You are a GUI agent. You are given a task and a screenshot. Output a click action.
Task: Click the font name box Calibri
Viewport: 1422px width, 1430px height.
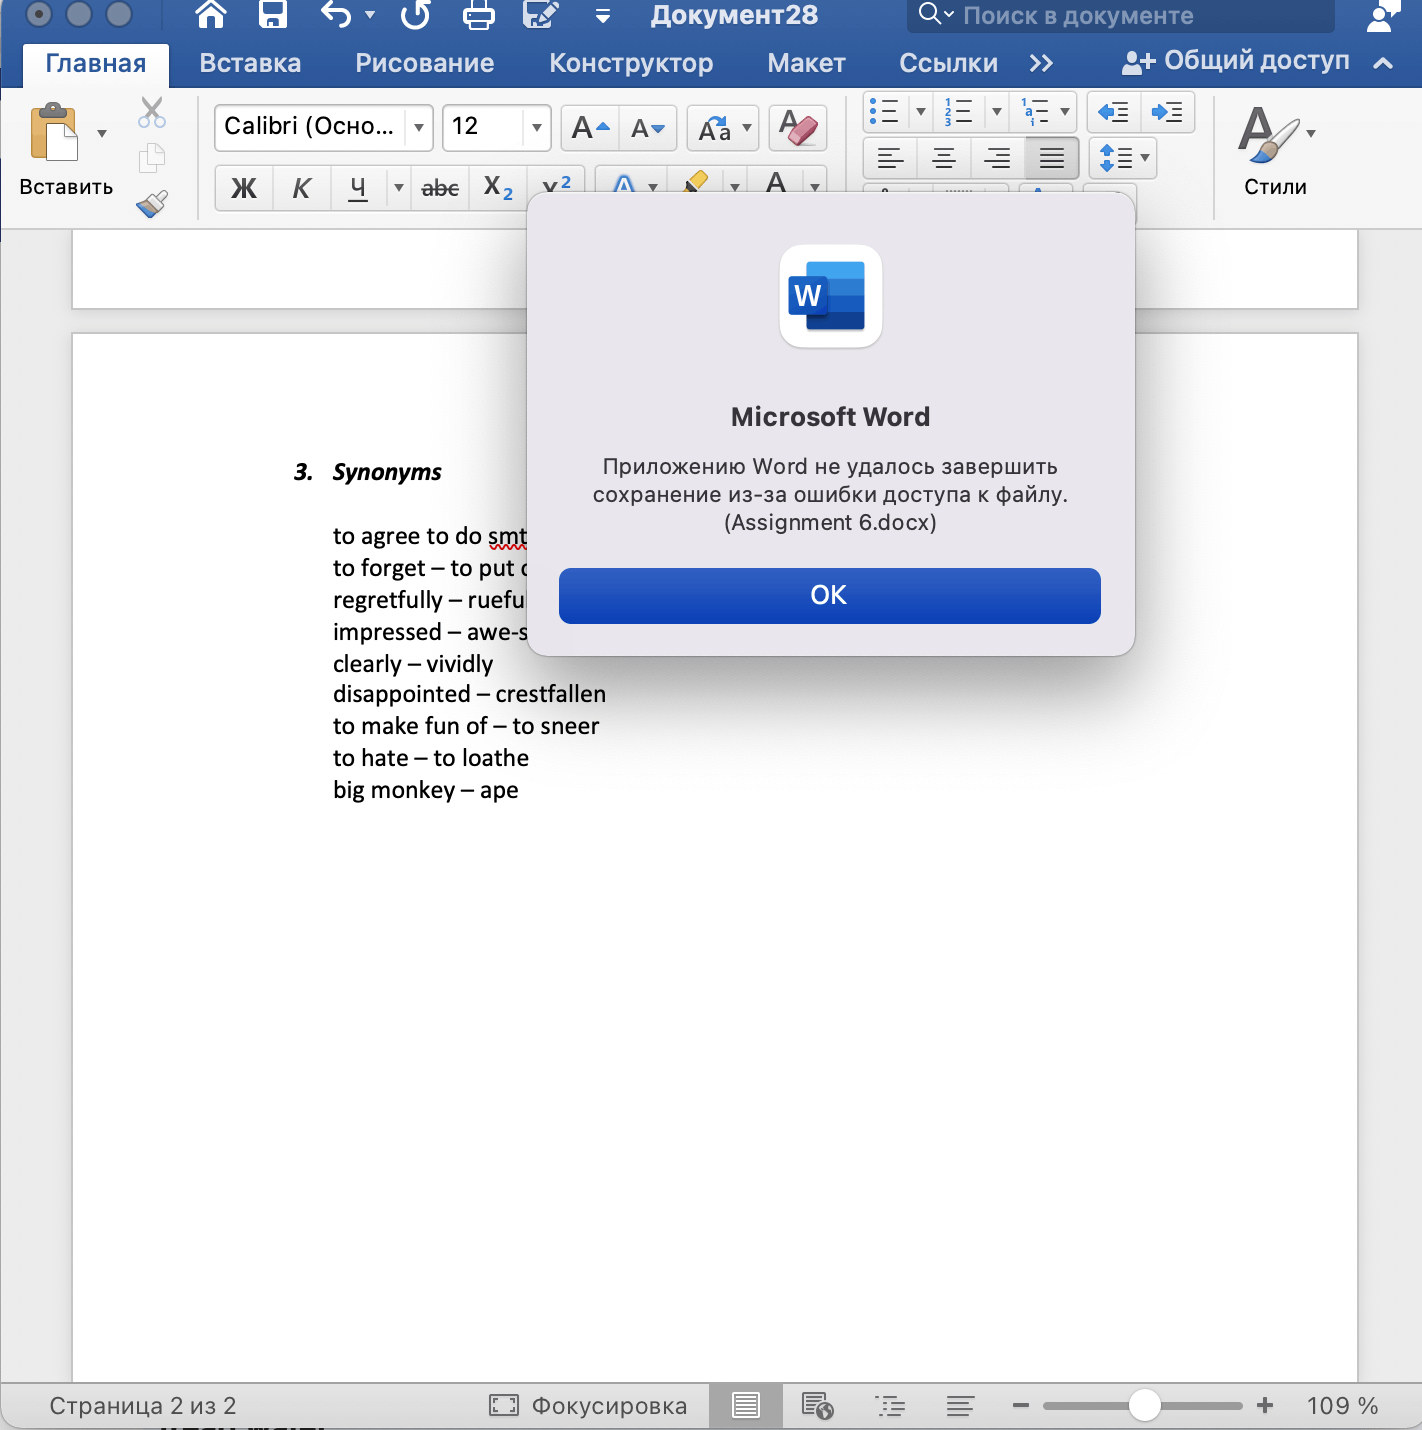click(309, 127)
